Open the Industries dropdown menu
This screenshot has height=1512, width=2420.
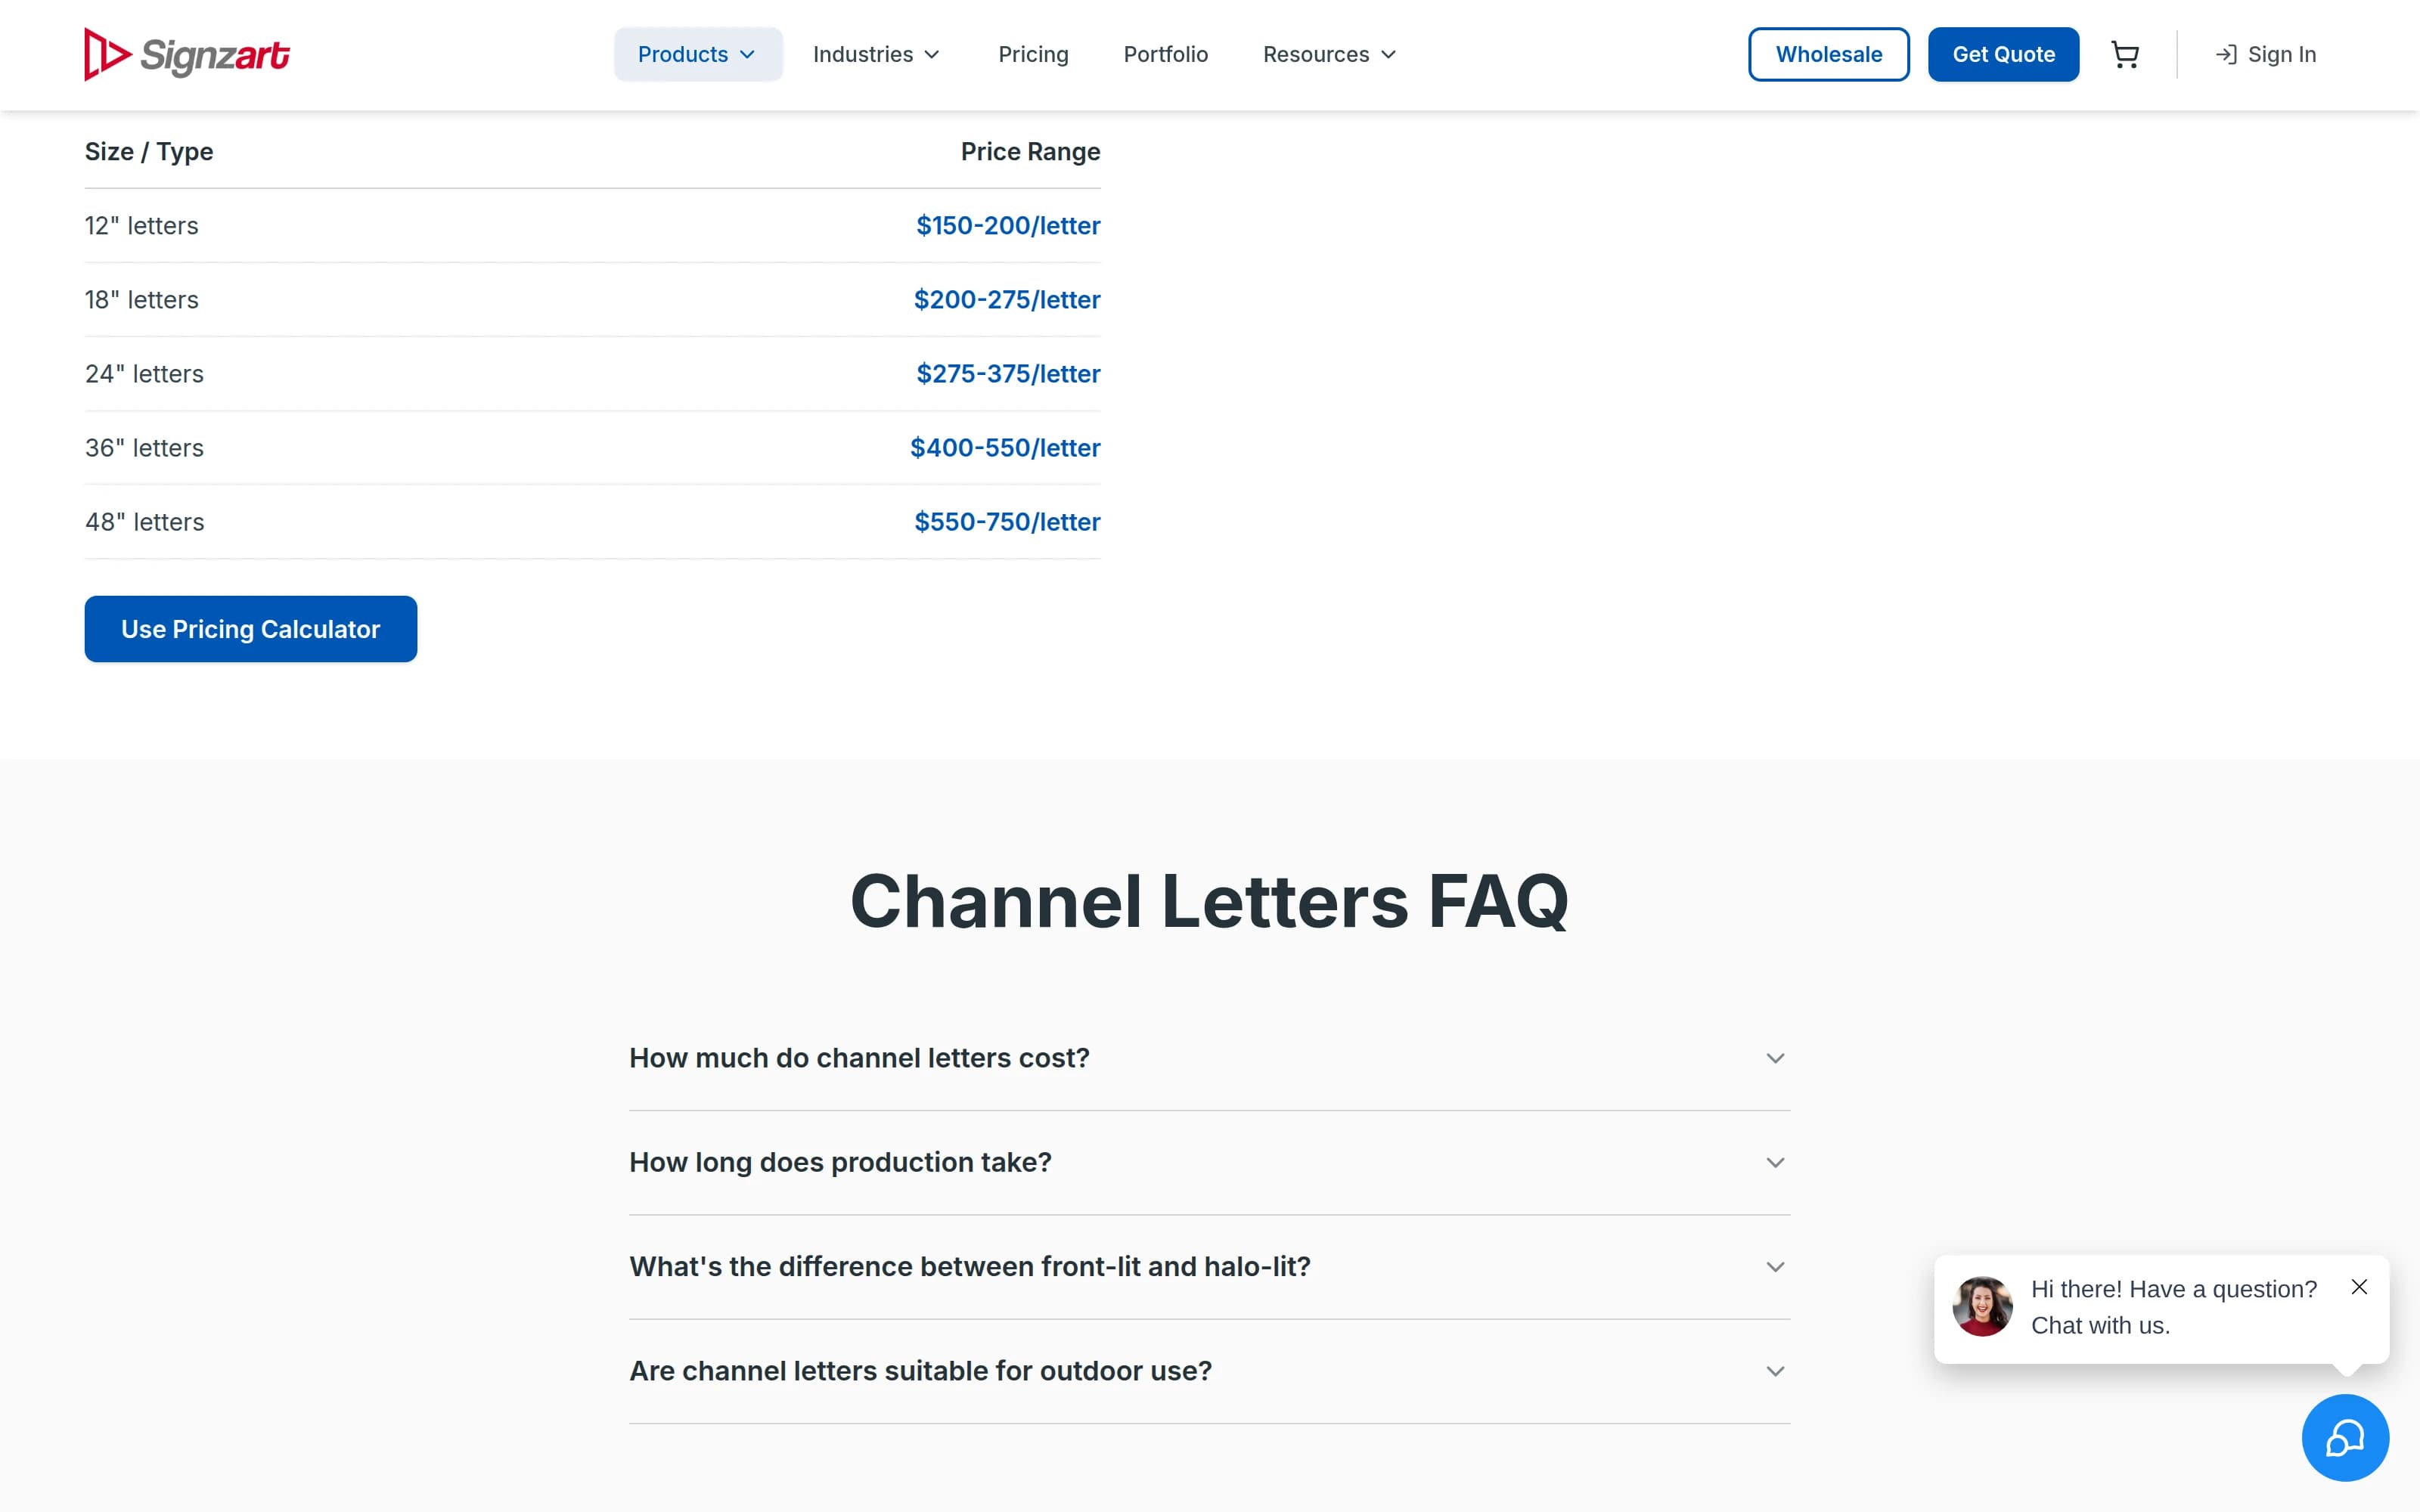(x=876, y=54)
